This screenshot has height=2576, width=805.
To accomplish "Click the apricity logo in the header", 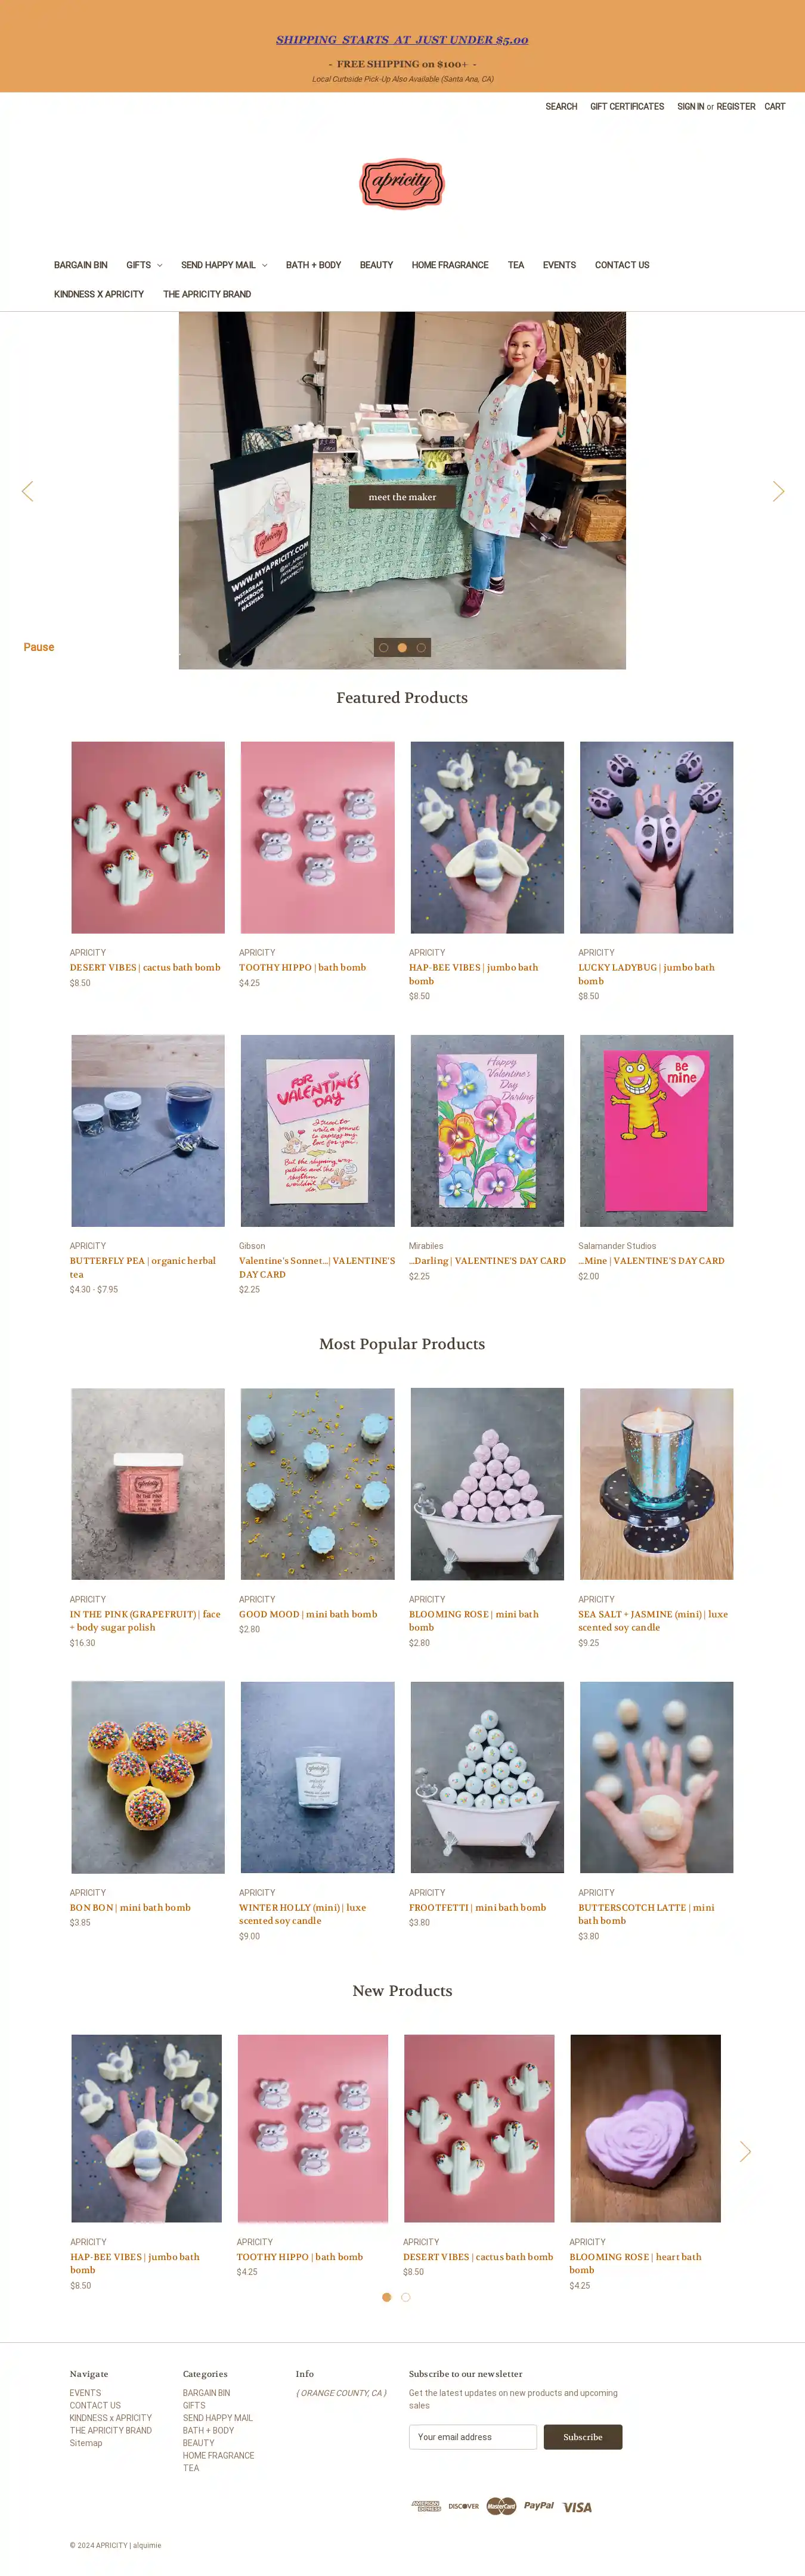I will point(401,183).
